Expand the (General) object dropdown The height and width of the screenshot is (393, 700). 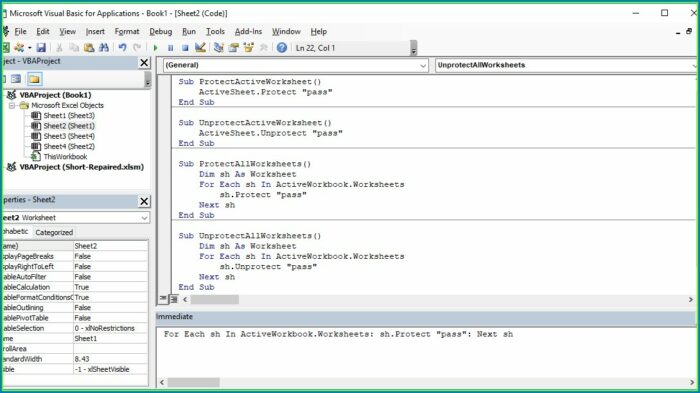[x=423, y=65]
